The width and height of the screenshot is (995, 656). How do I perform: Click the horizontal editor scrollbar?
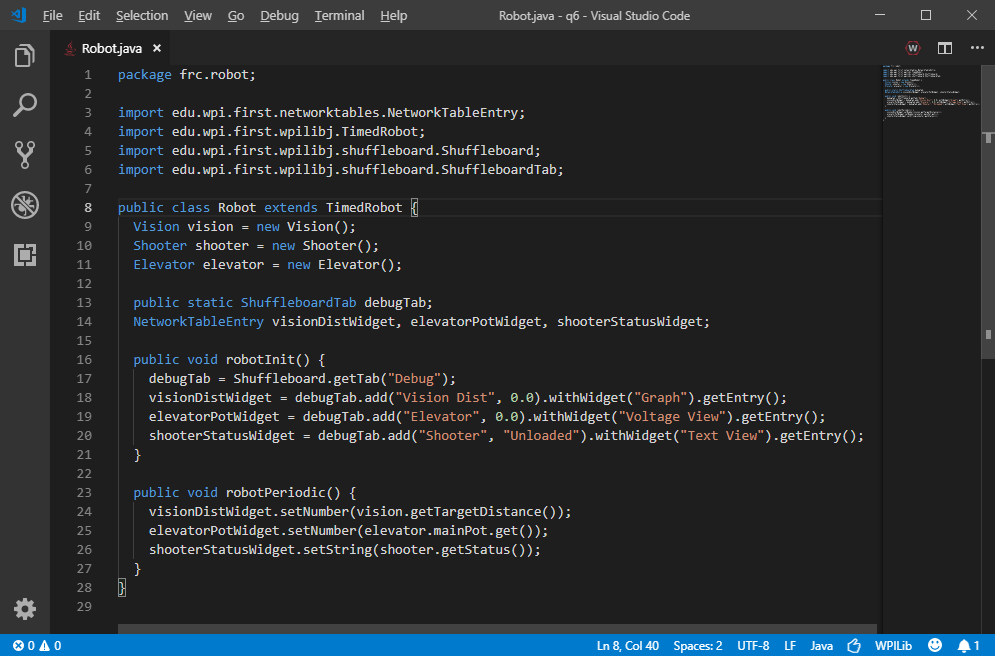pyautogui.click(x=497, y=629)
